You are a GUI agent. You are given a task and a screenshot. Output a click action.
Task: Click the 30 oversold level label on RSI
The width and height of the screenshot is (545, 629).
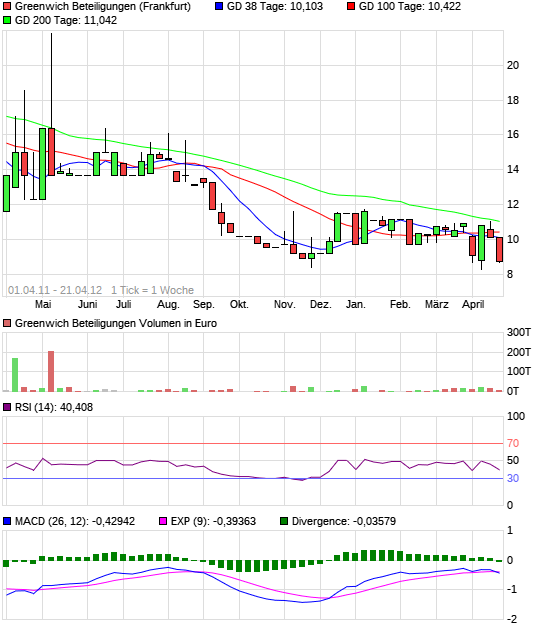tap(513, 478)
